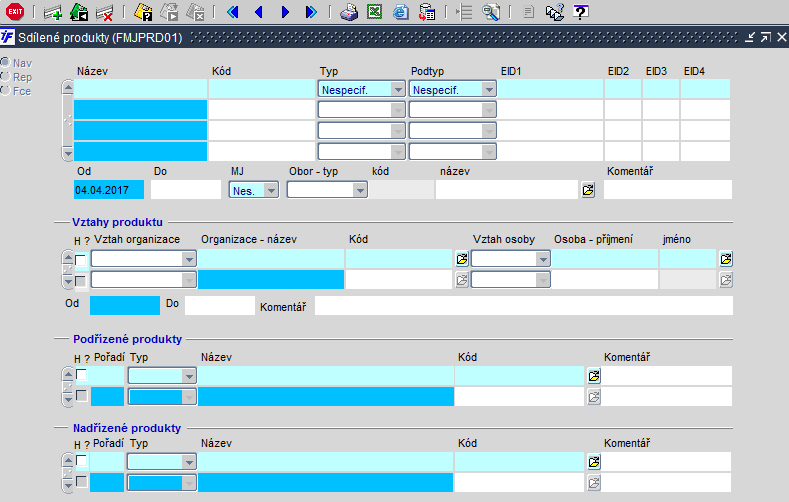This screenshot has width=789, height=502.
Task: Open person lookup icon after jméno field
Action: tap(726, 259)
